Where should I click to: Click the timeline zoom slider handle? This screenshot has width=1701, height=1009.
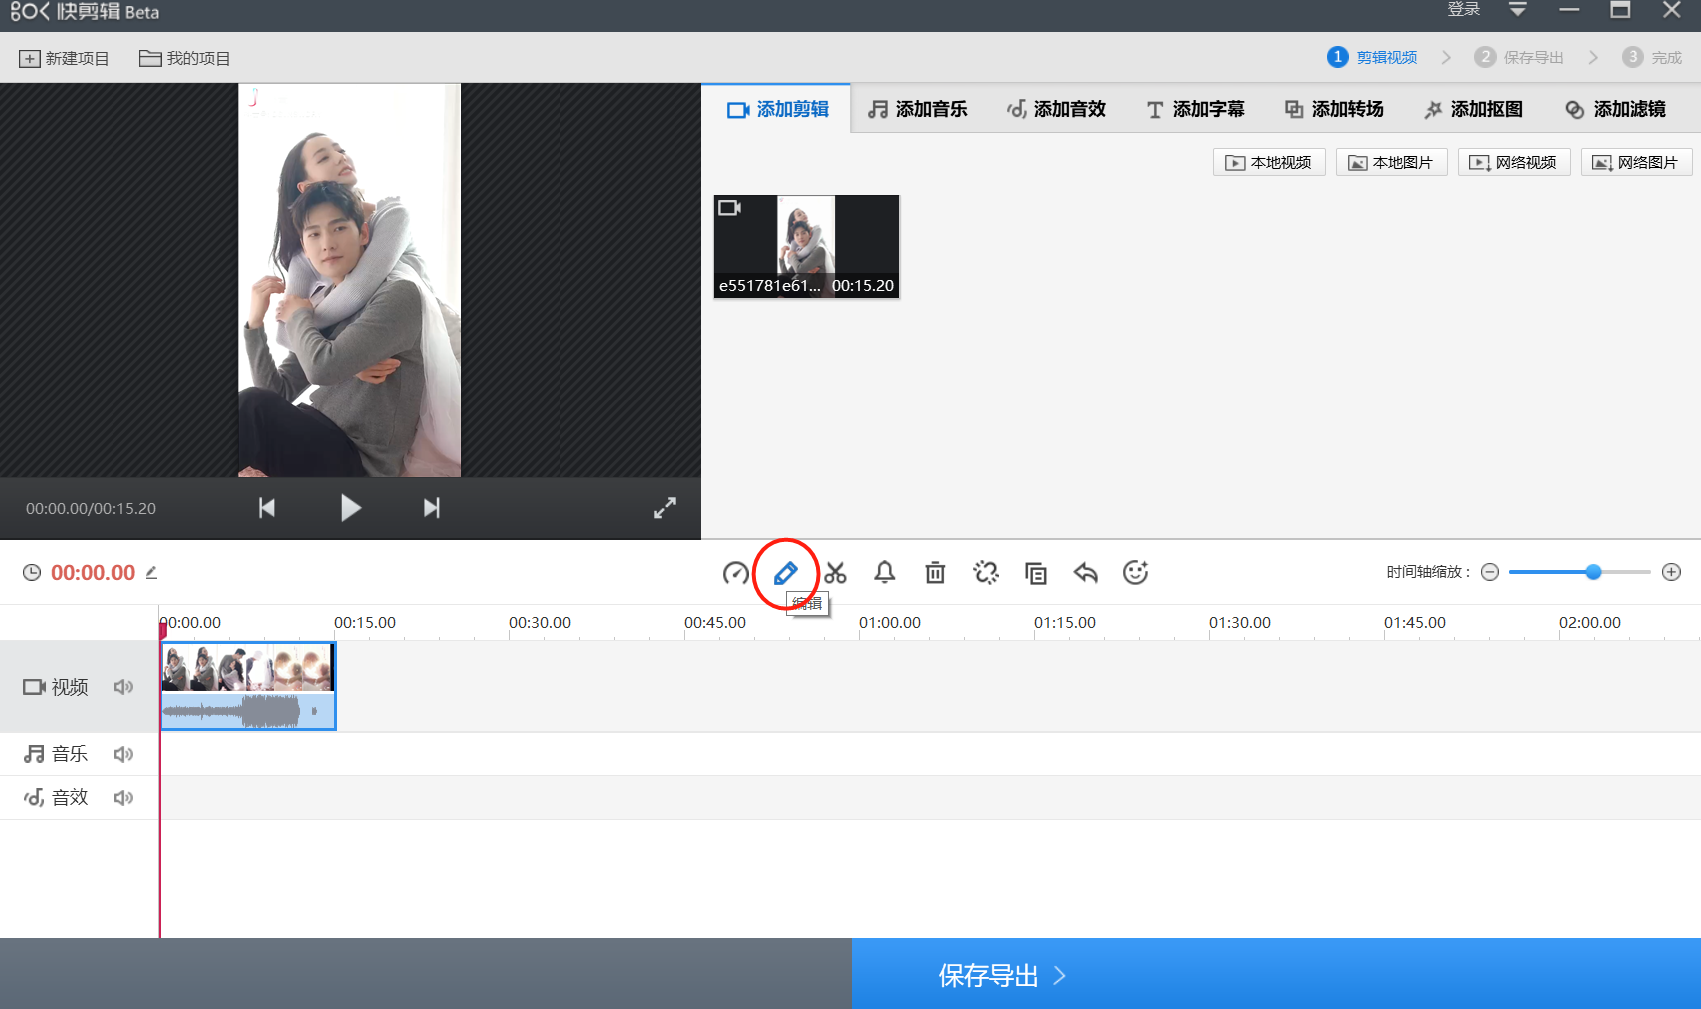click(x=1593, y=572)
